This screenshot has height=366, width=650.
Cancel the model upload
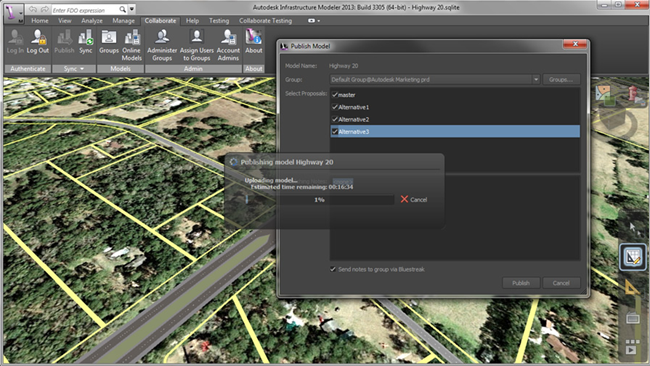click(414, 199)
